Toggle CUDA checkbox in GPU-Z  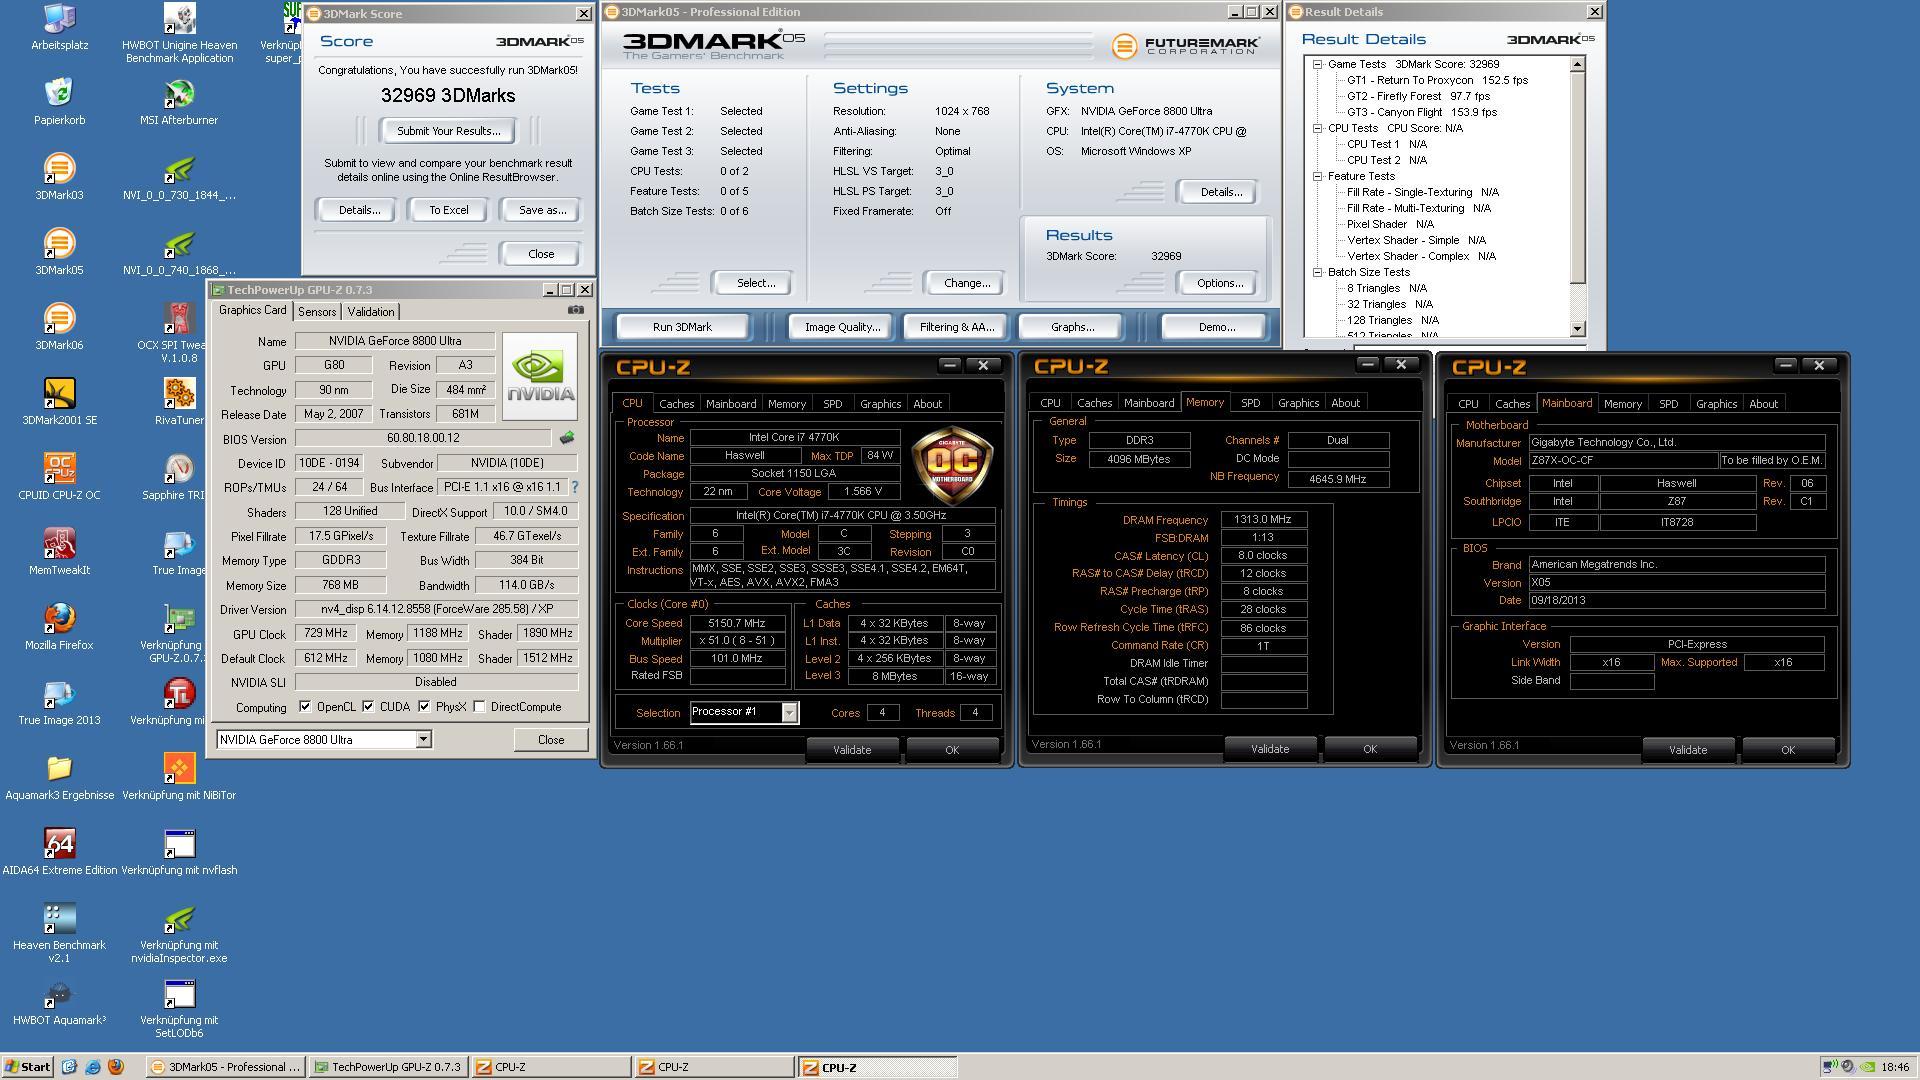tap(368, 707)
